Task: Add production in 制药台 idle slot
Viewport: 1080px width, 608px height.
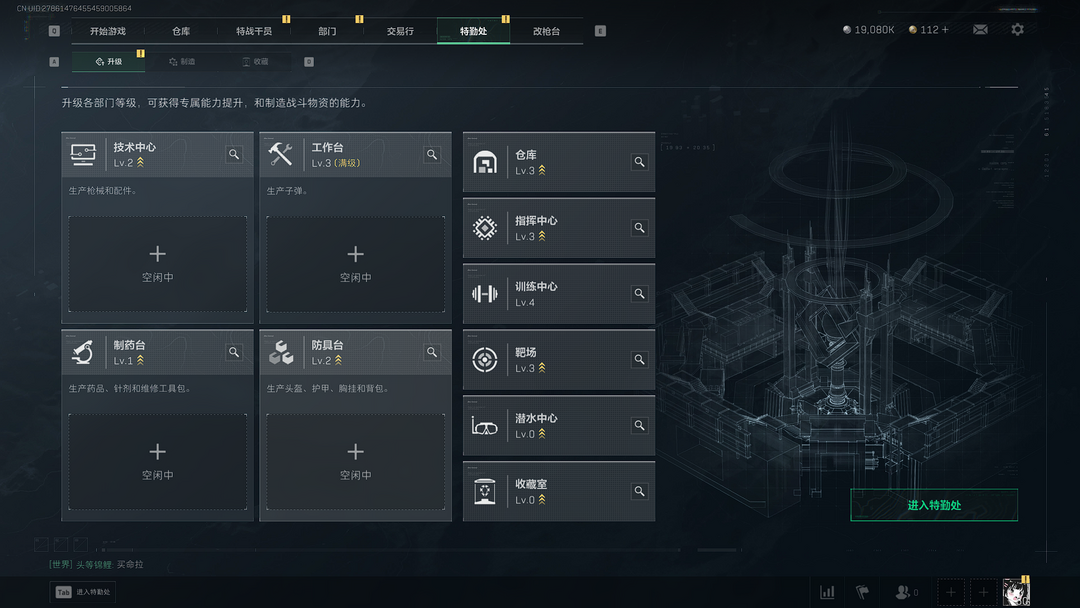Action: coord(157,461)
